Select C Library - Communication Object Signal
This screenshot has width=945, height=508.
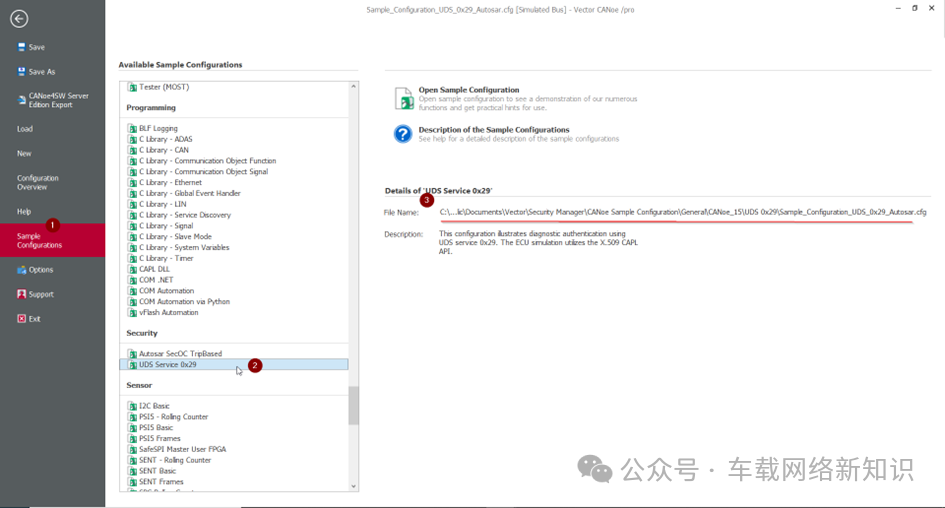204,172
